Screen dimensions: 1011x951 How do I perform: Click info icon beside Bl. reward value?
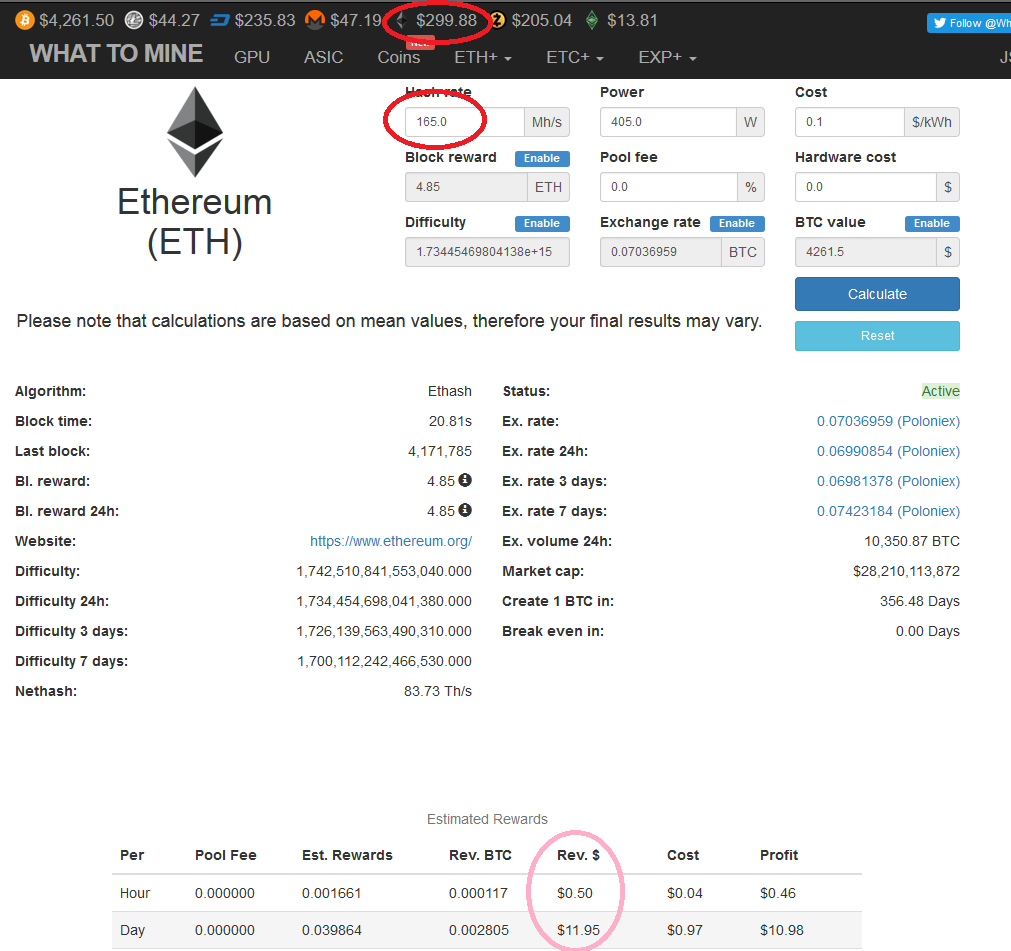point(465,480)
